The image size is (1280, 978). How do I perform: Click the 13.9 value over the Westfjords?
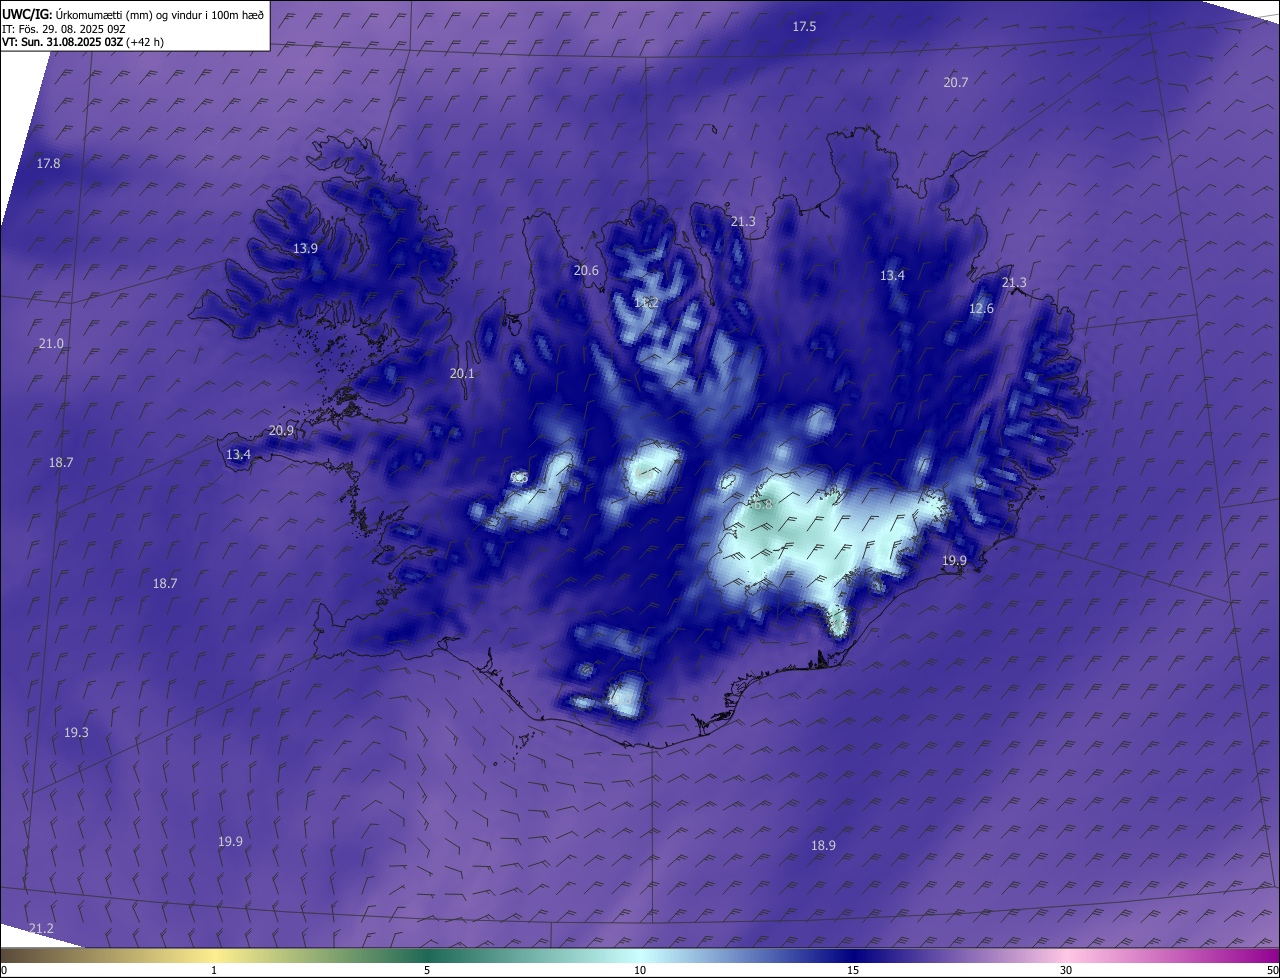(305, 248)
